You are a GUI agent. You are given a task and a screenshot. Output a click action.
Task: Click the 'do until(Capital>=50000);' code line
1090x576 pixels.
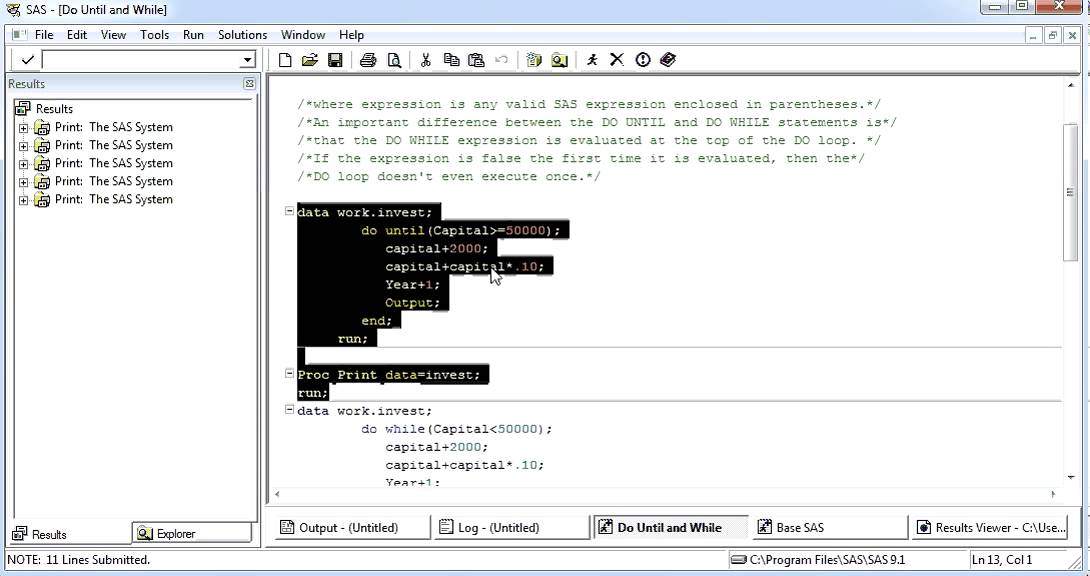pyautogui.click(x=460, y=230)
